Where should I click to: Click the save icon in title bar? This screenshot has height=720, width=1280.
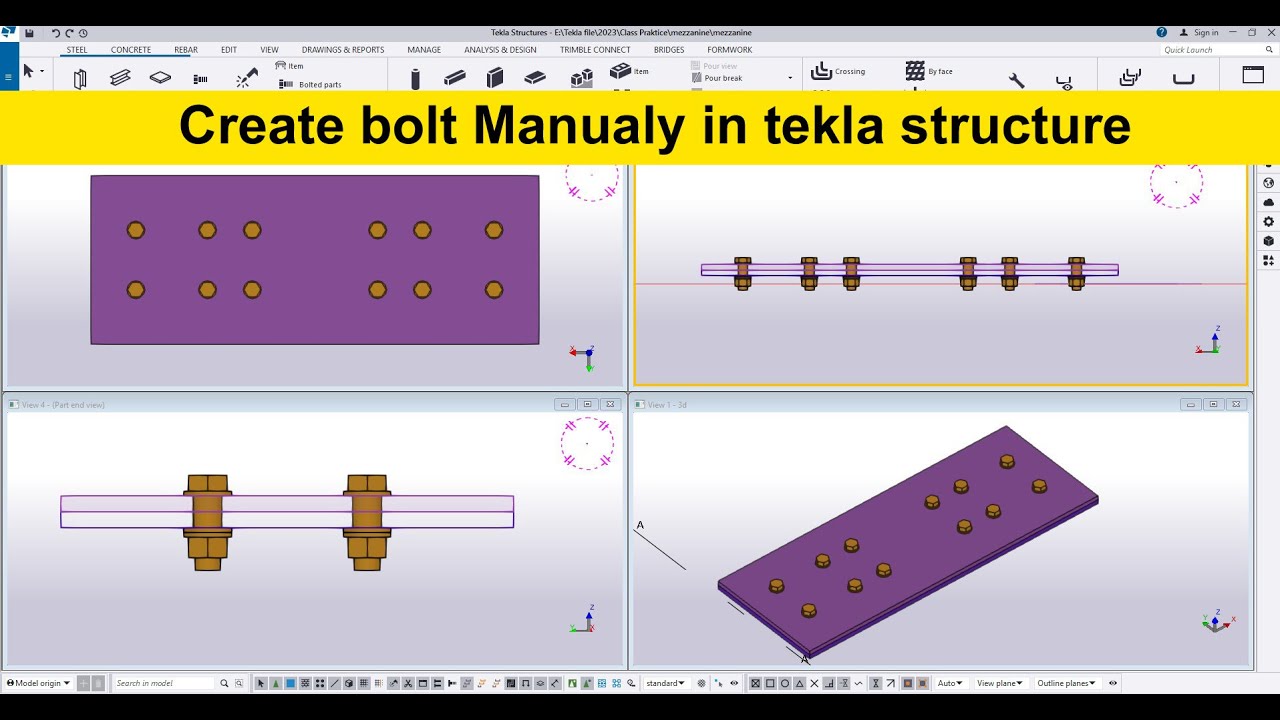[x=29, y=33]
